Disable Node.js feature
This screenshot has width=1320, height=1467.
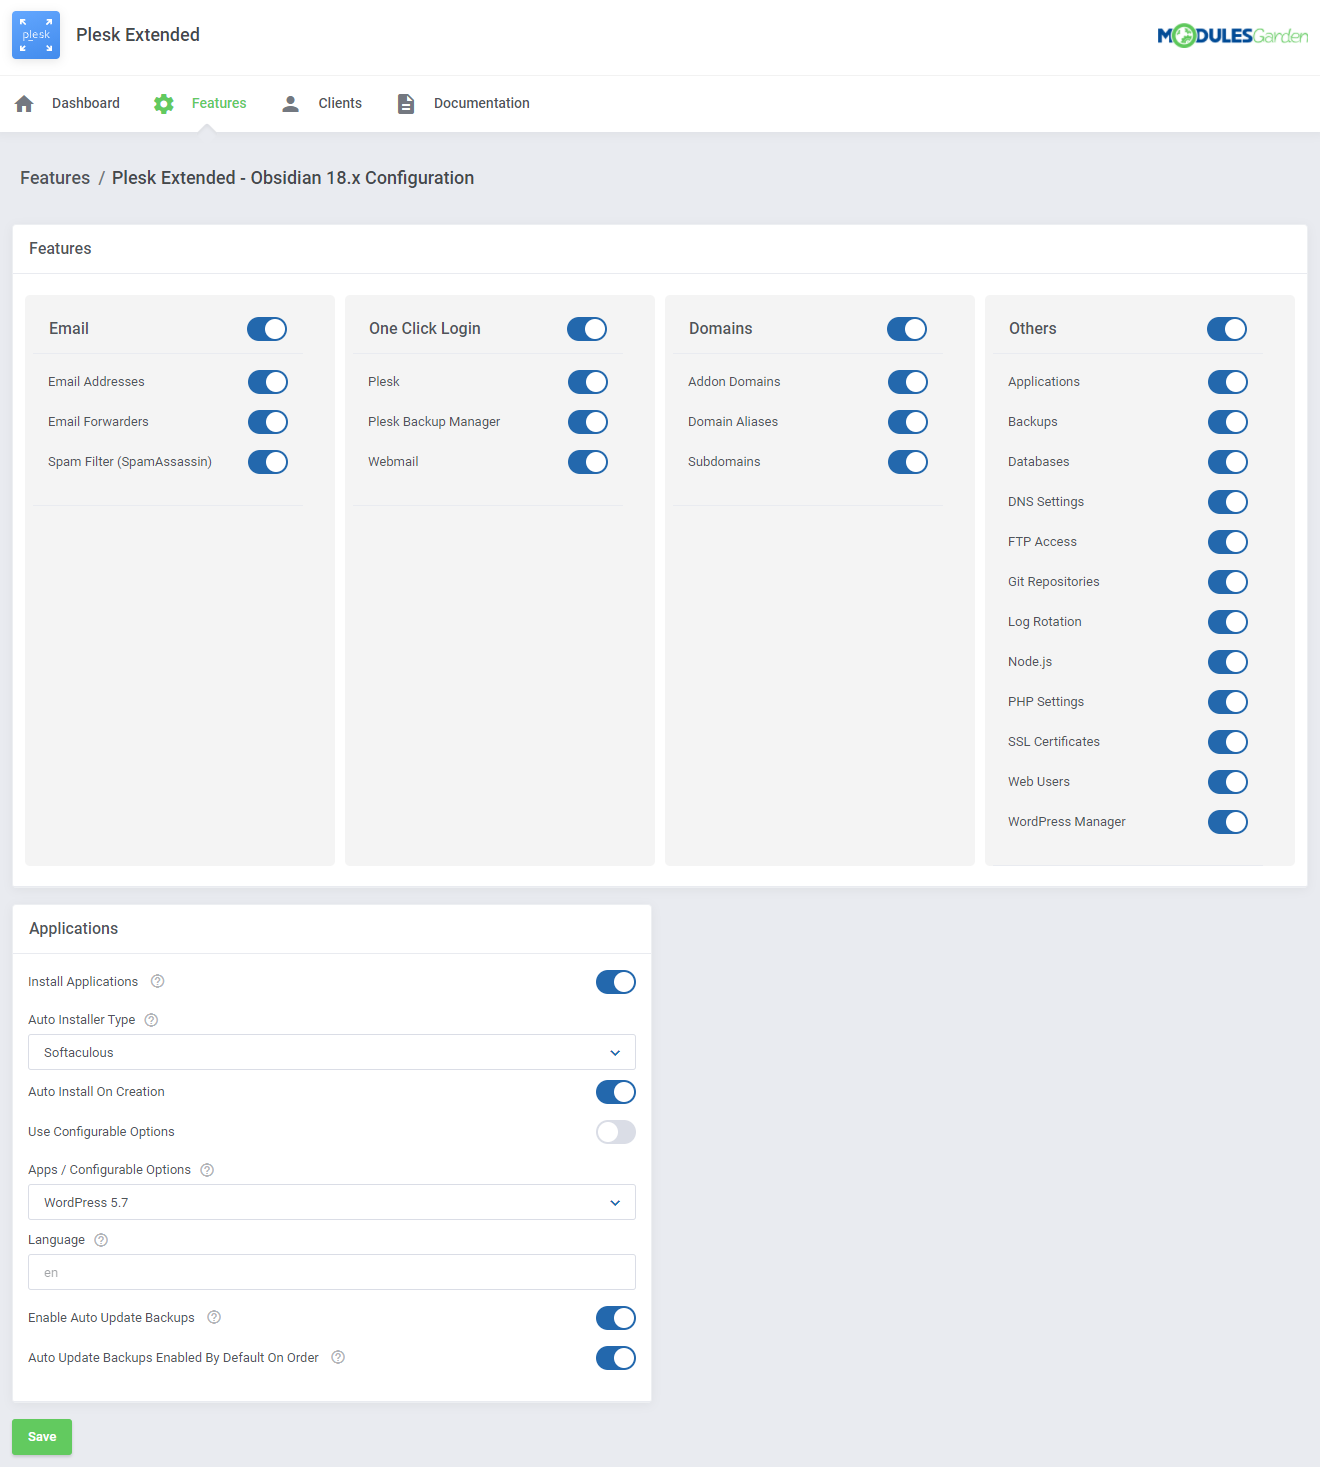[x=1228, y=662]
